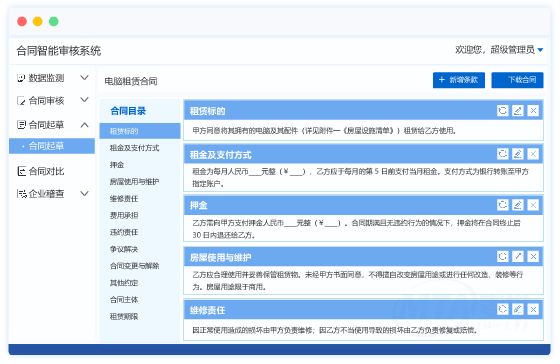
Task: Click the refresh icon on 租赁标的 card
Action: tap(502, 111)
